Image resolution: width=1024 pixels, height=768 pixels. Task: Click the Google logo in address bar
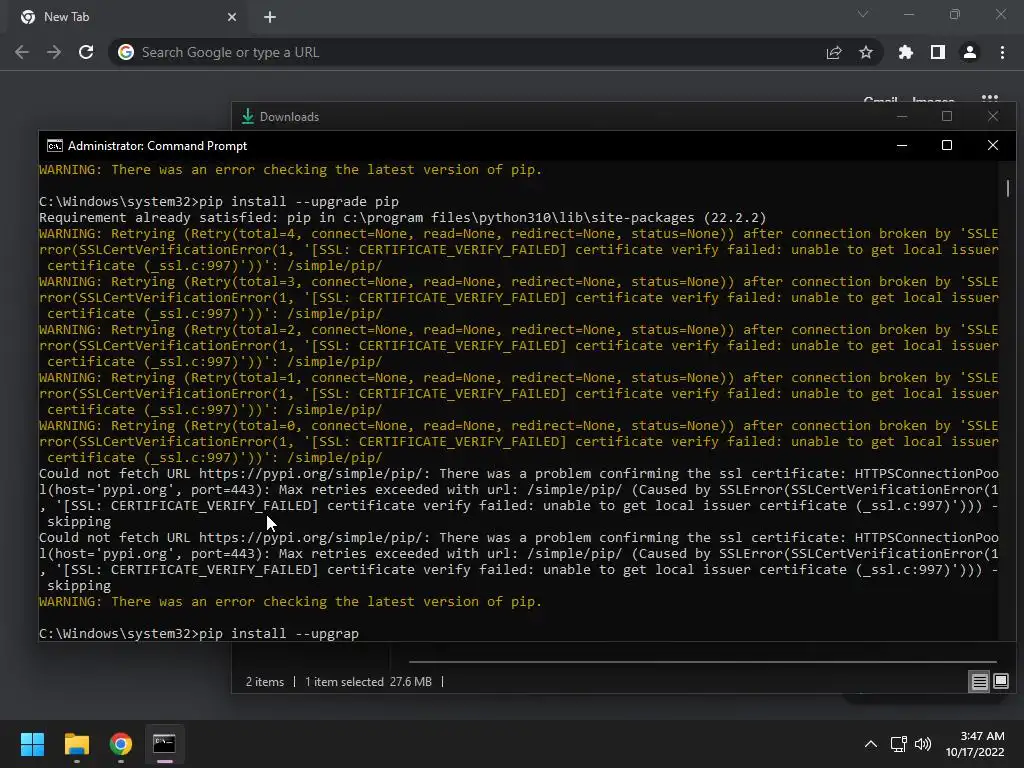point(126,52)
